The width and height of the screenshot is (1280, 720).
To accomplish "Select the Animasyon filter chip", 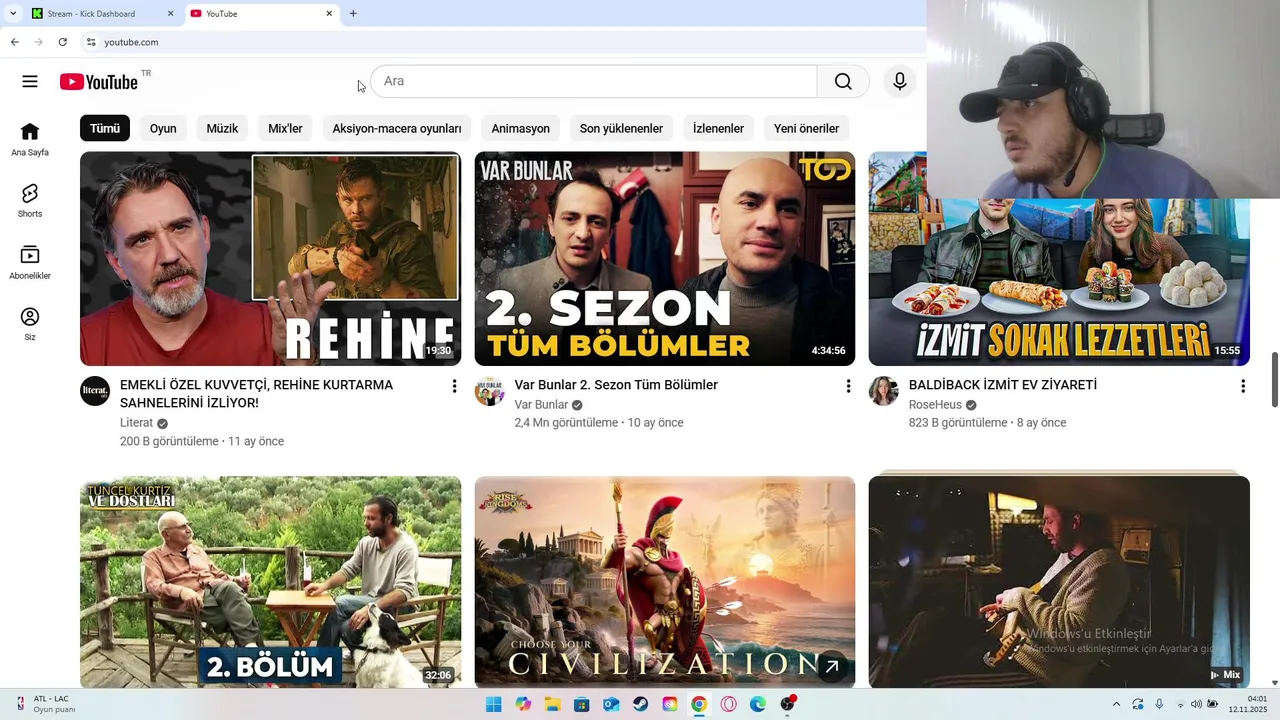I will pyautogui.click(x=520, y=128).
